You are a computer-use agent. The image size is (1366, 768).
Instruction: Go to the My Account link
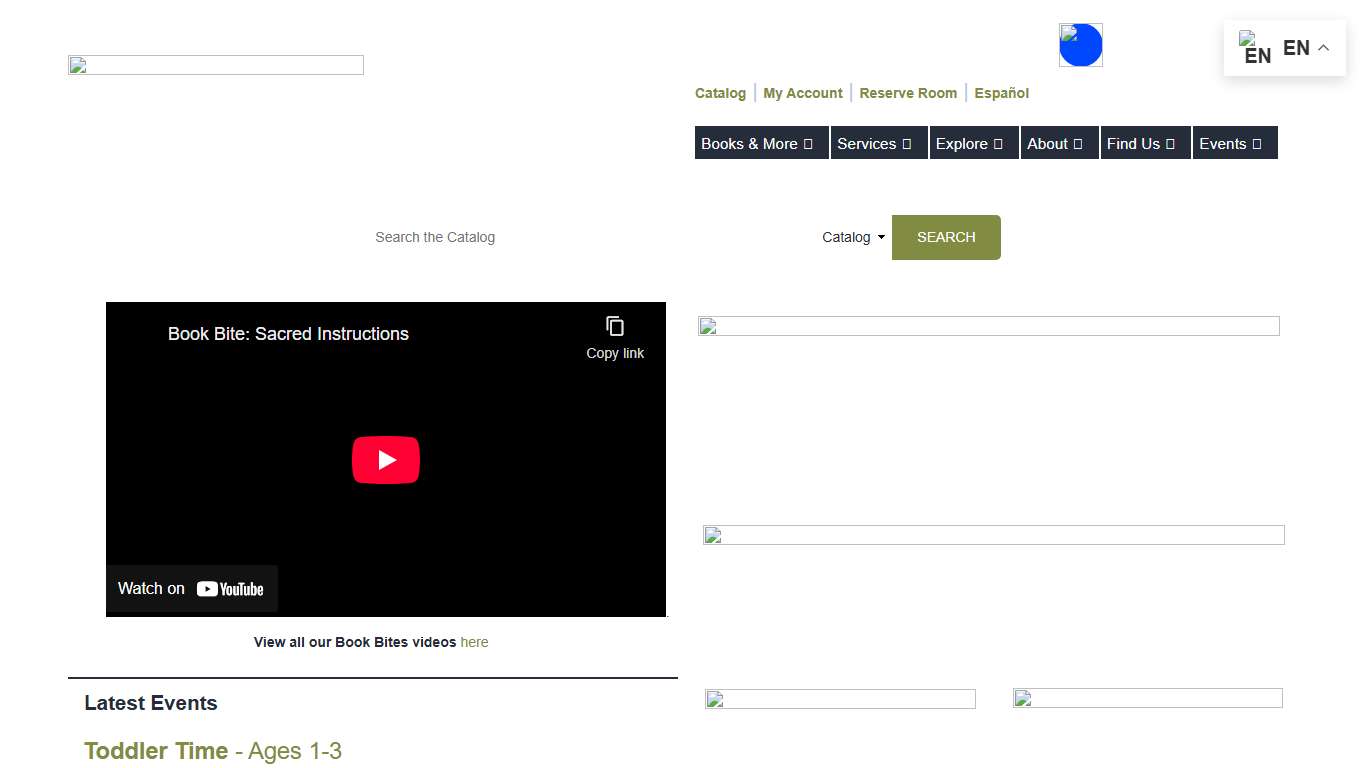[802, 93]
